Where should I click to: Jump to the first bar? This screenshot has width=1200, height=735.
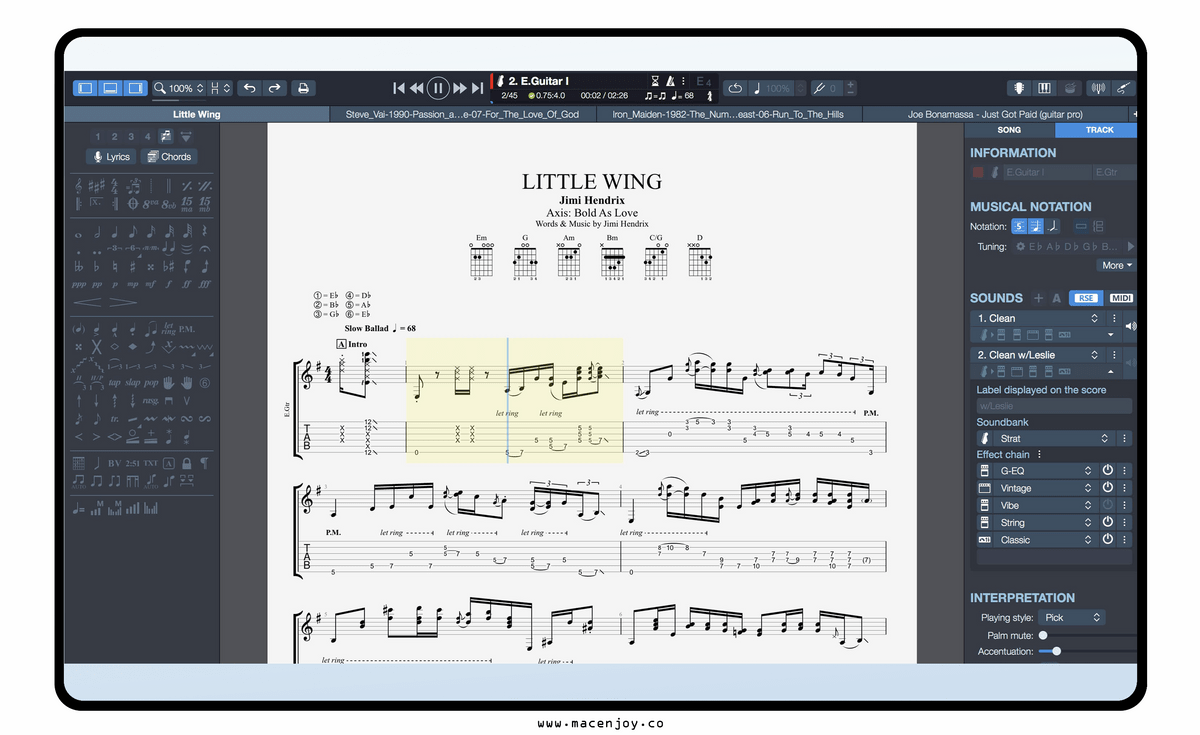point(399,88)
